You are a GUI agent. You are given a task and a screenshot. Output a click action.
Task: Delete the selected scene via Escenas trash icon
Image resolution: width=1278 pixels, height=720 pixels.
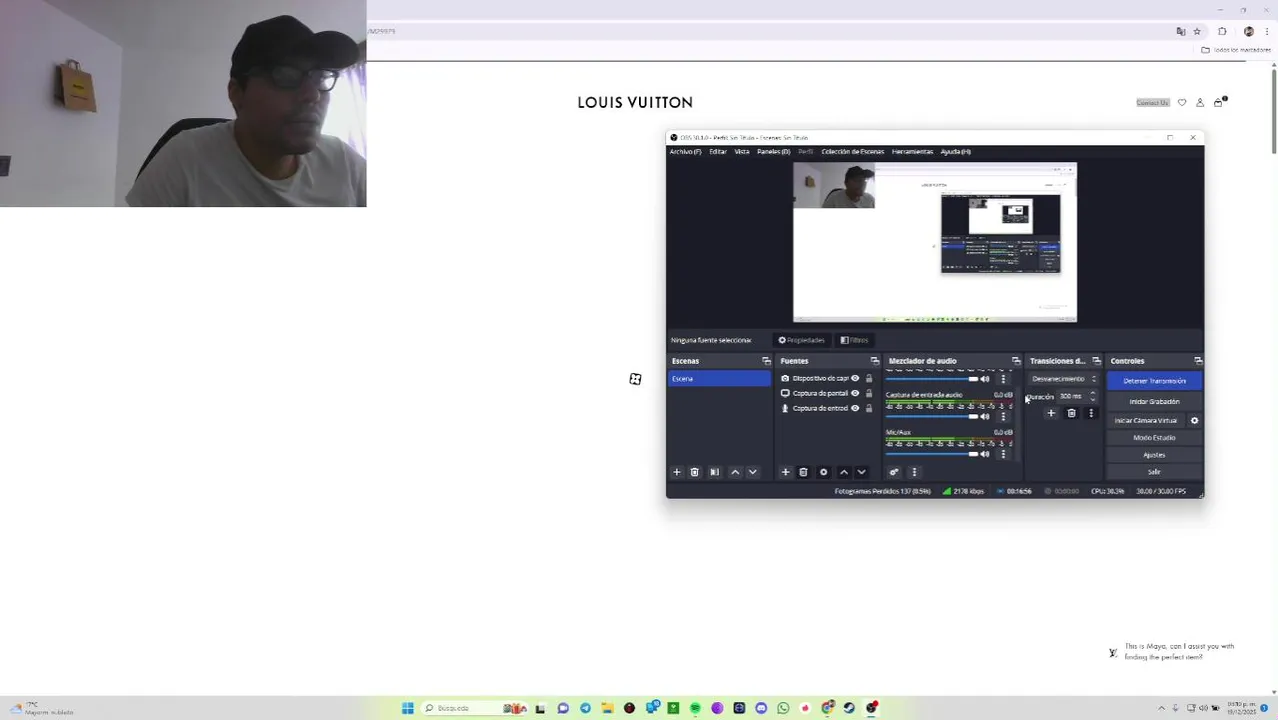(x=695, y=472)
